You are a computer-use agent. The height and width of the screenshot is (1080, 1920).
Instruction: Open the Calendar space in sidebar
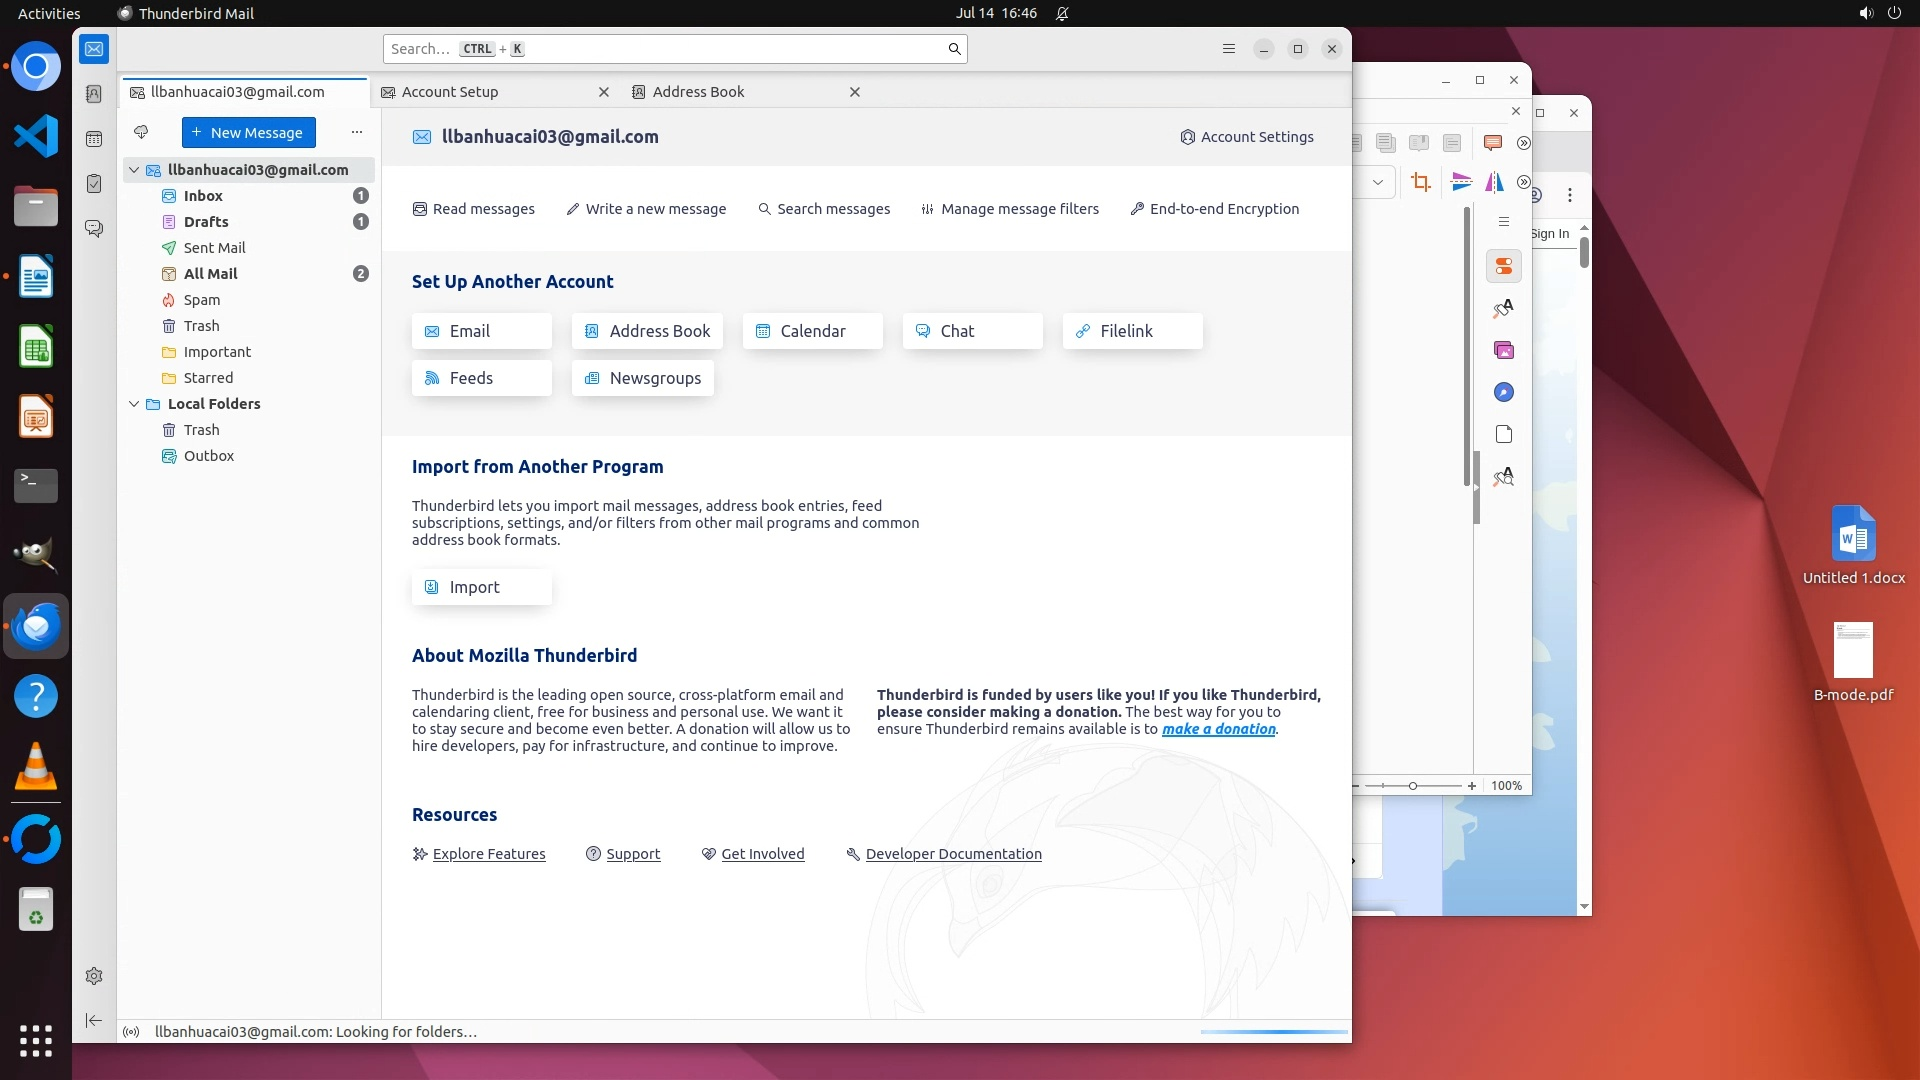tap(94, 139)
